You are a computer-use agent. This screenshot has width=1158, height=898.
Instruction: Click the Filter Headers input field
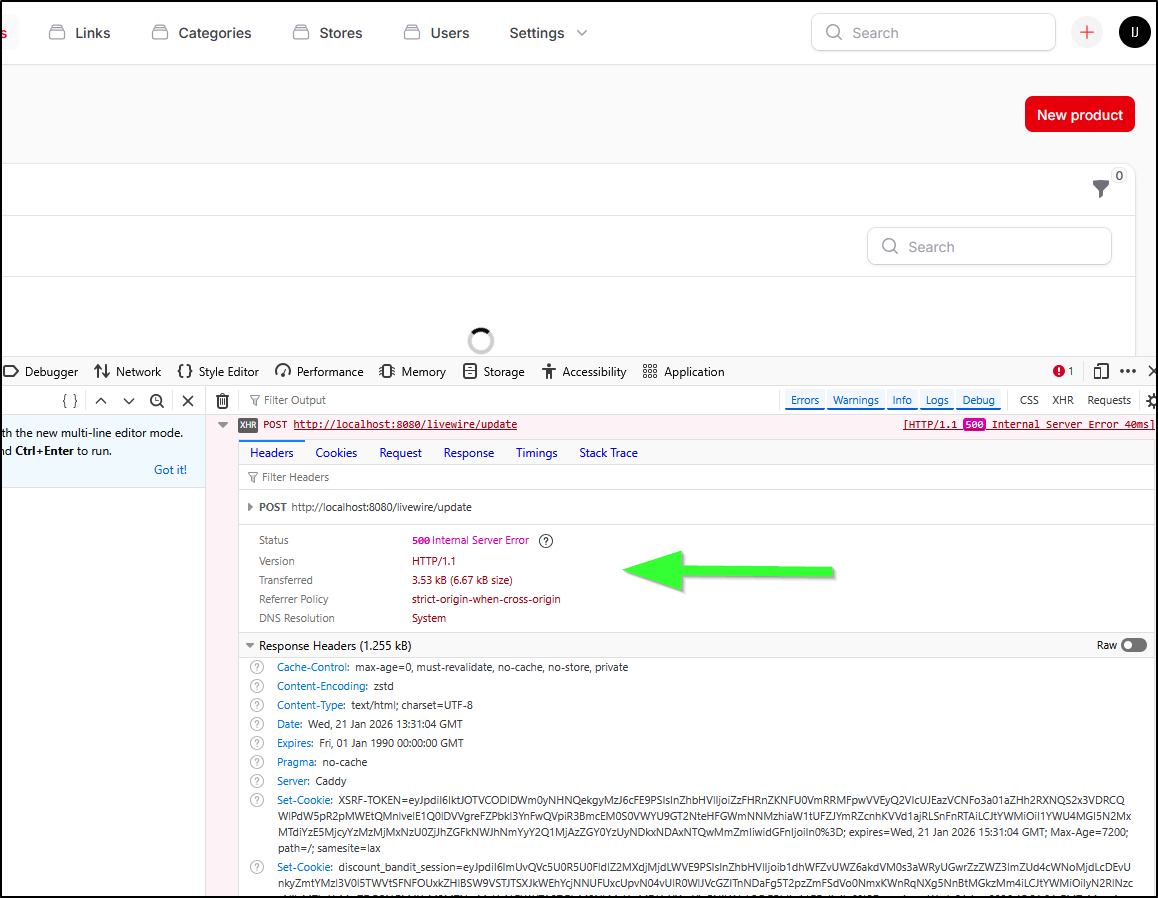295,478
